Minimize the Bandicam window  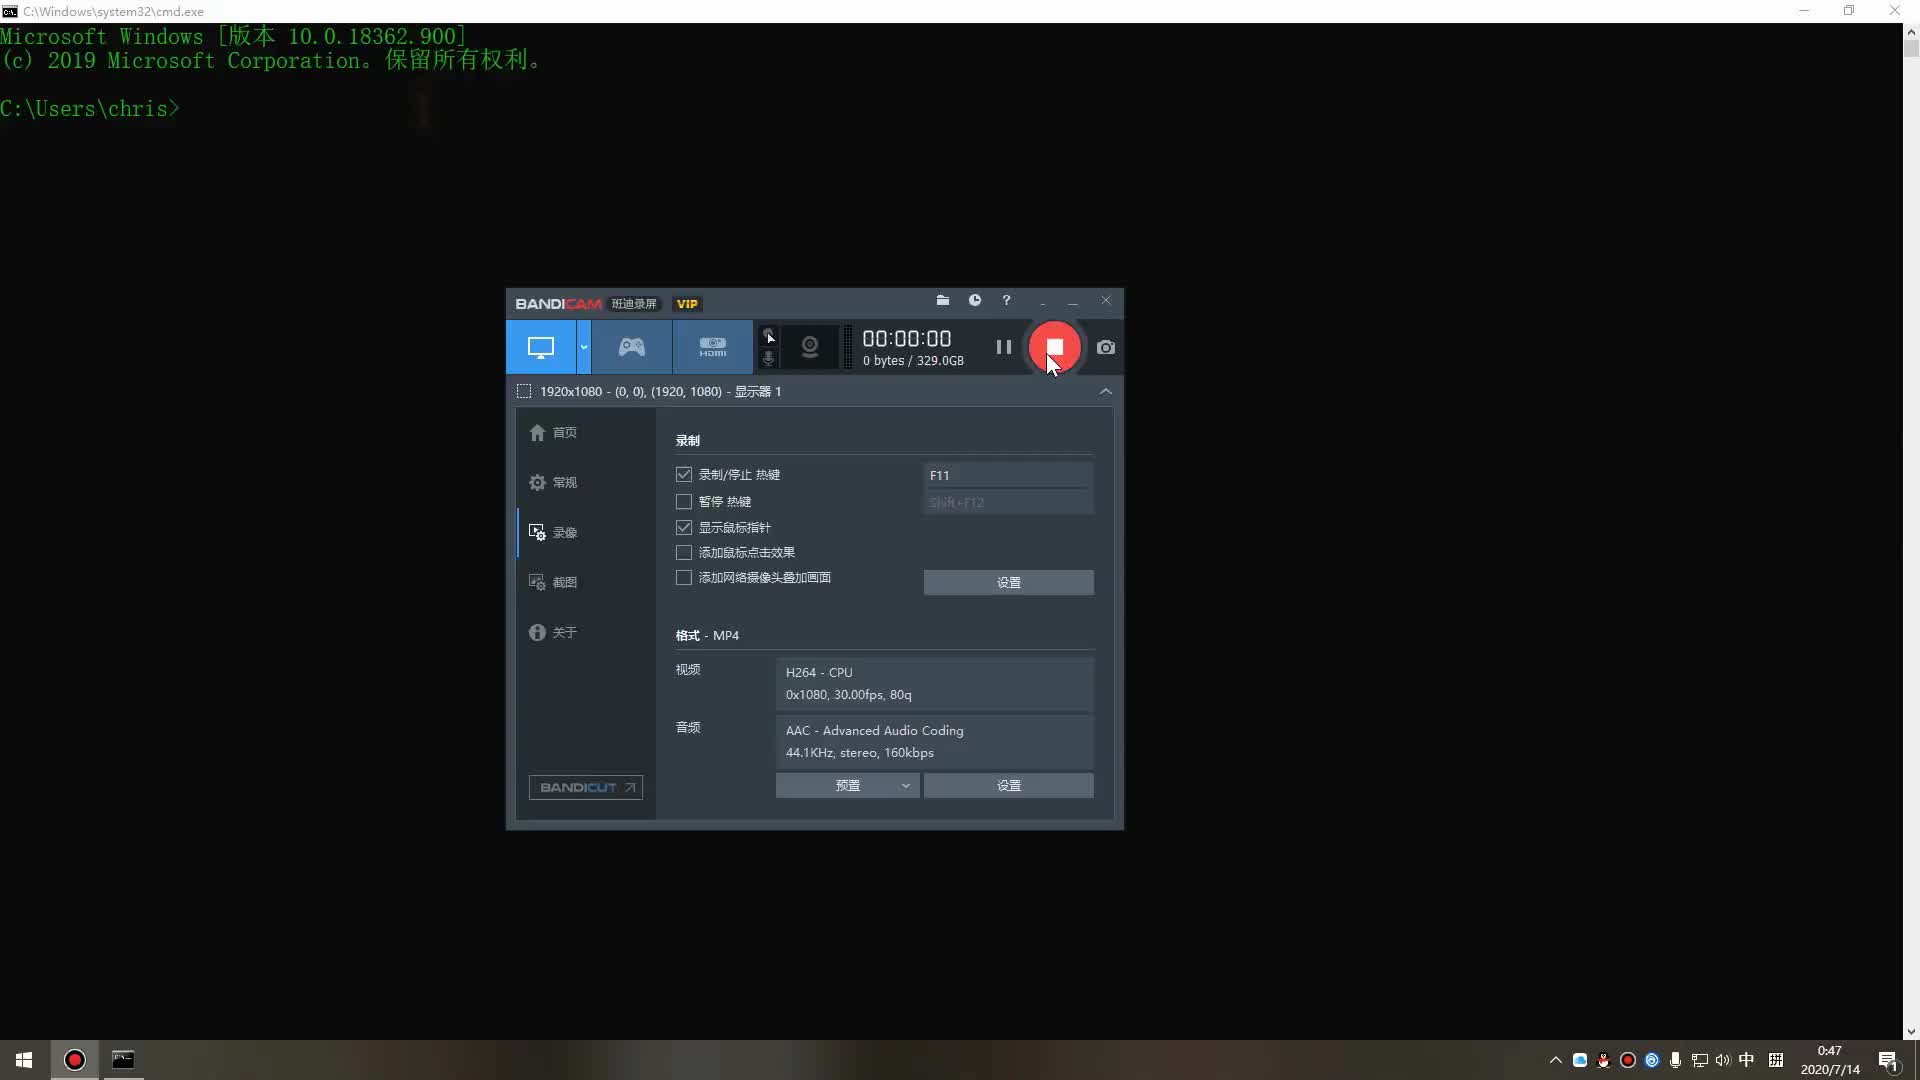click(1073, 301)
